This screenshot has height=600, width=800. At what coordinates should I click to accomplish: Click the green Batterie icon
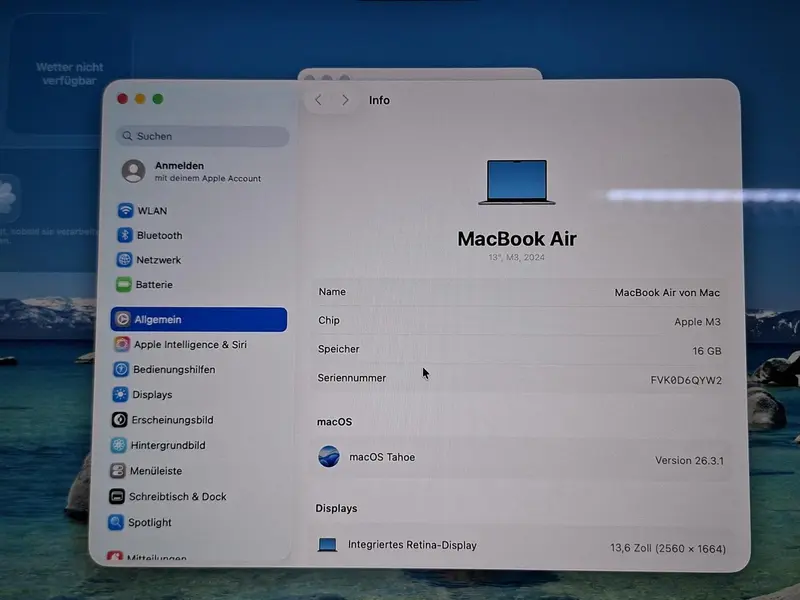coord(123,284)
